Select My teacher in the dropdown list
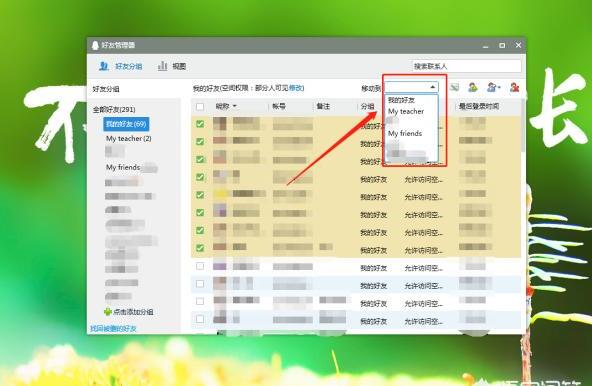 [x=406, y=111]
